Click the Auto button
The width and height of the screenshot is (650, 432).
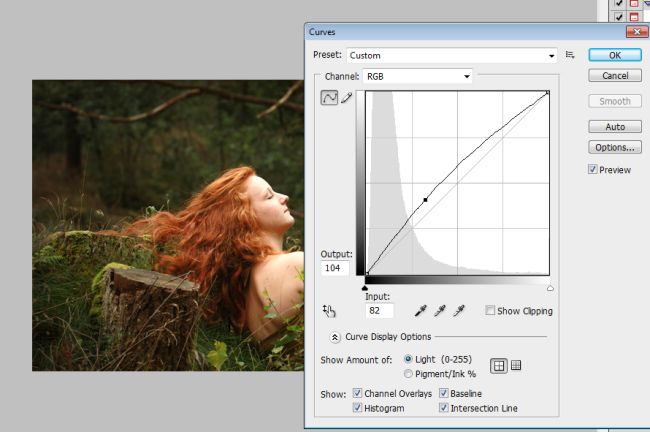pos(615,126)
